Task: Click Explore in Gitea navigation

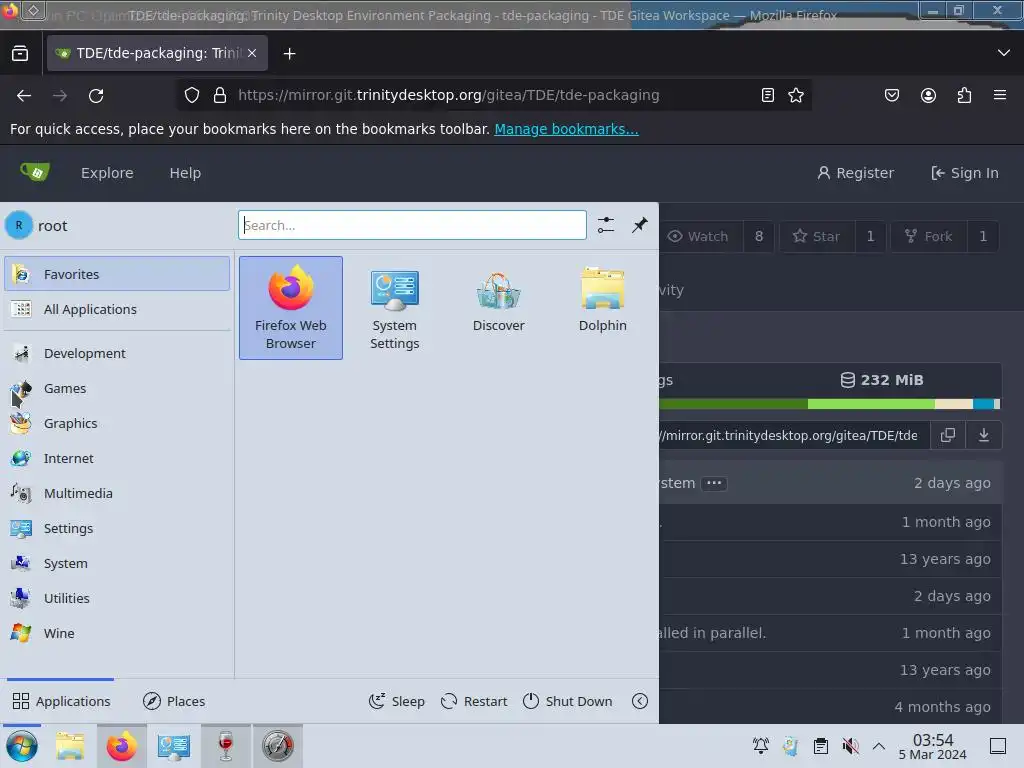Action: 107,173
